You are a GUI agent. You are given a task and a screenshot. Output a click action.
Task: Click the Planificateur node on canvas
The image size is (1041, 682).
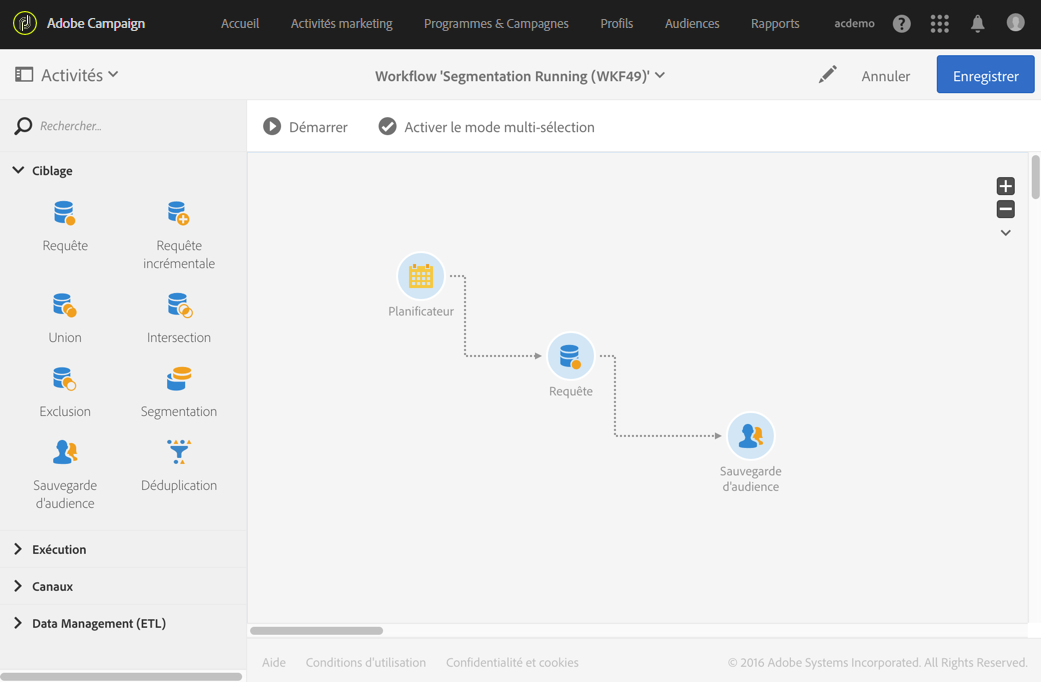pos(421,276)
